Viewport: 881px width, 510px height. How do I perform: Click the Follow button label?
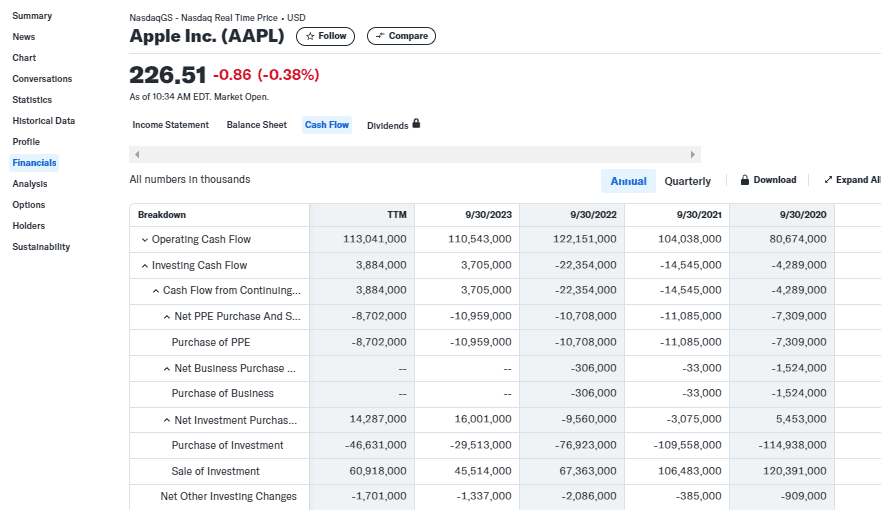point(332,36)
